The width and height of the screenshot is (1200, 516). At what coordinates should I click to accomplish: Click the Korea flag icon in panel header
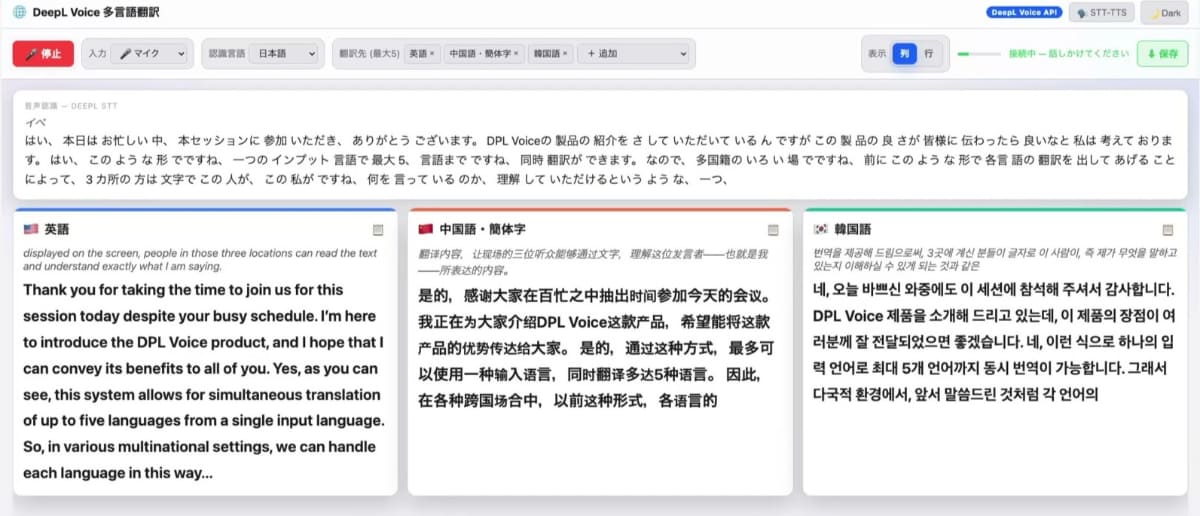821,229
